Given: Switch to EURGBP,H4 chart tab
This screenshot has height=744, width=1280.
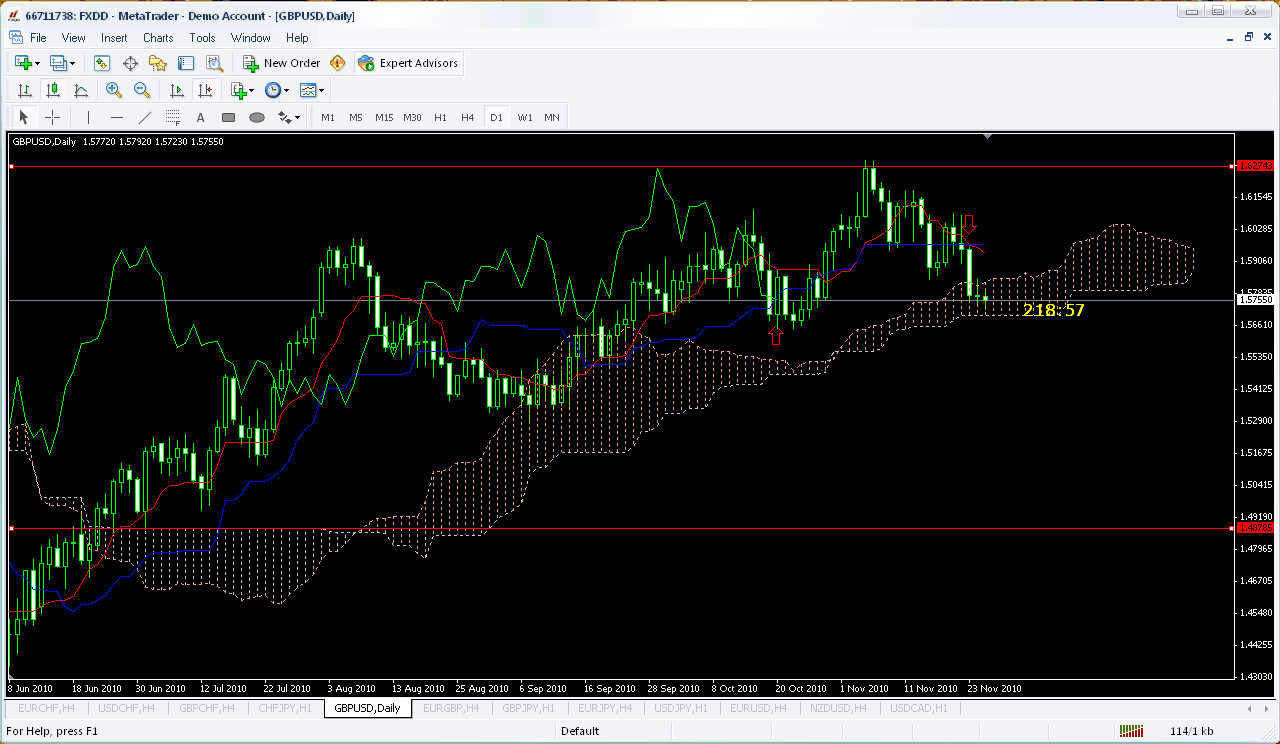Looking at the screenshot, I should 453,708.
